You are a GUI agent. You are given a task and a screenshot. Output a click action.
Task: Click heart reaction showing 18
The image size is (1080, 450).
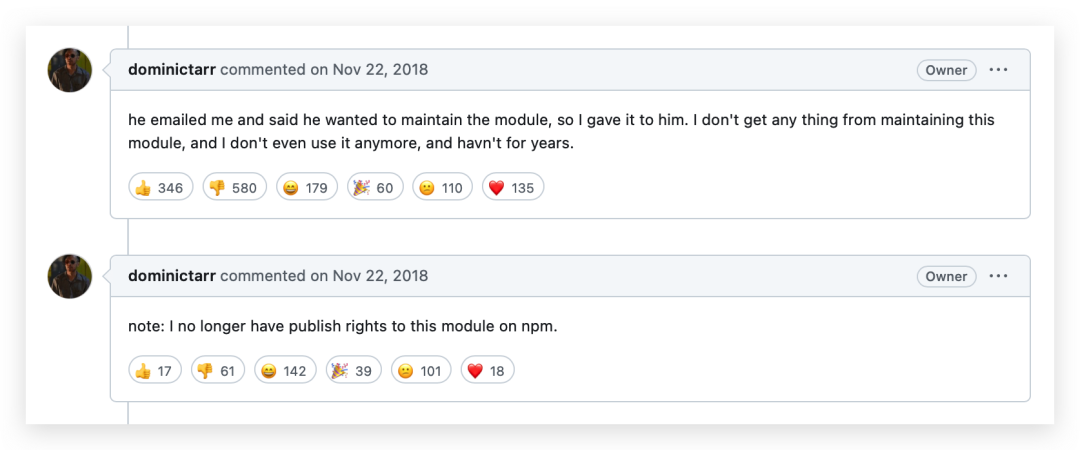pyautogui.click(x=487, y=370)
